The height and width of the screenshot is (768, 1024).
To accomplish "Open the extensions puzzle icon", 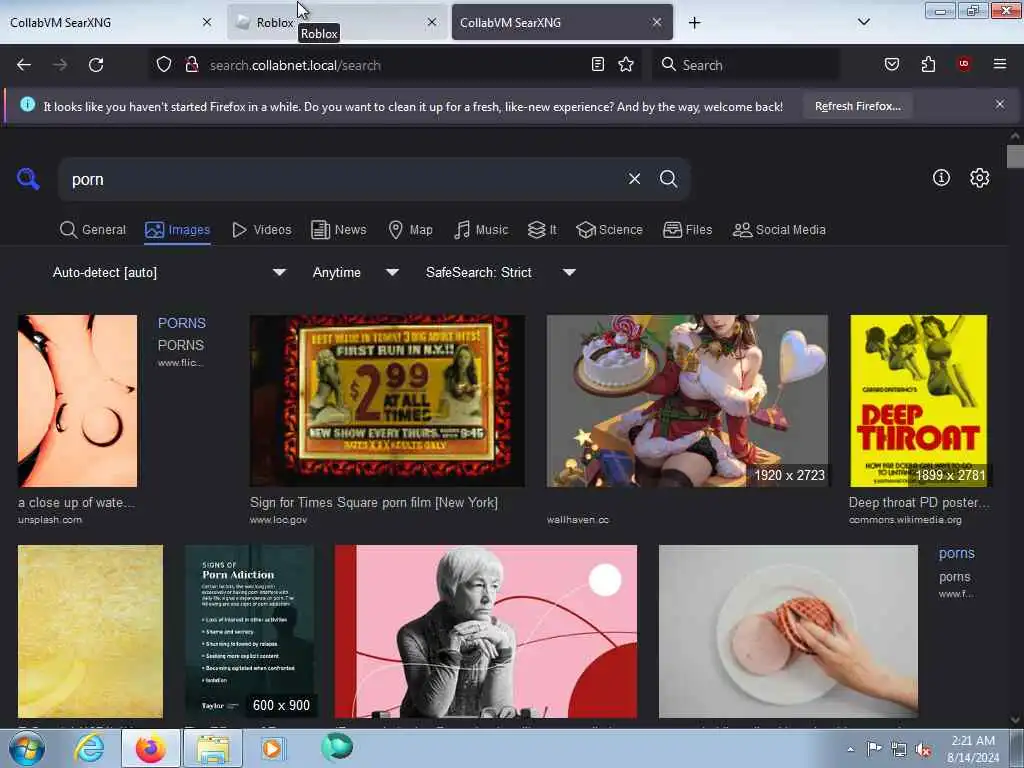I will pyautogui.click(x=928, y=65).
